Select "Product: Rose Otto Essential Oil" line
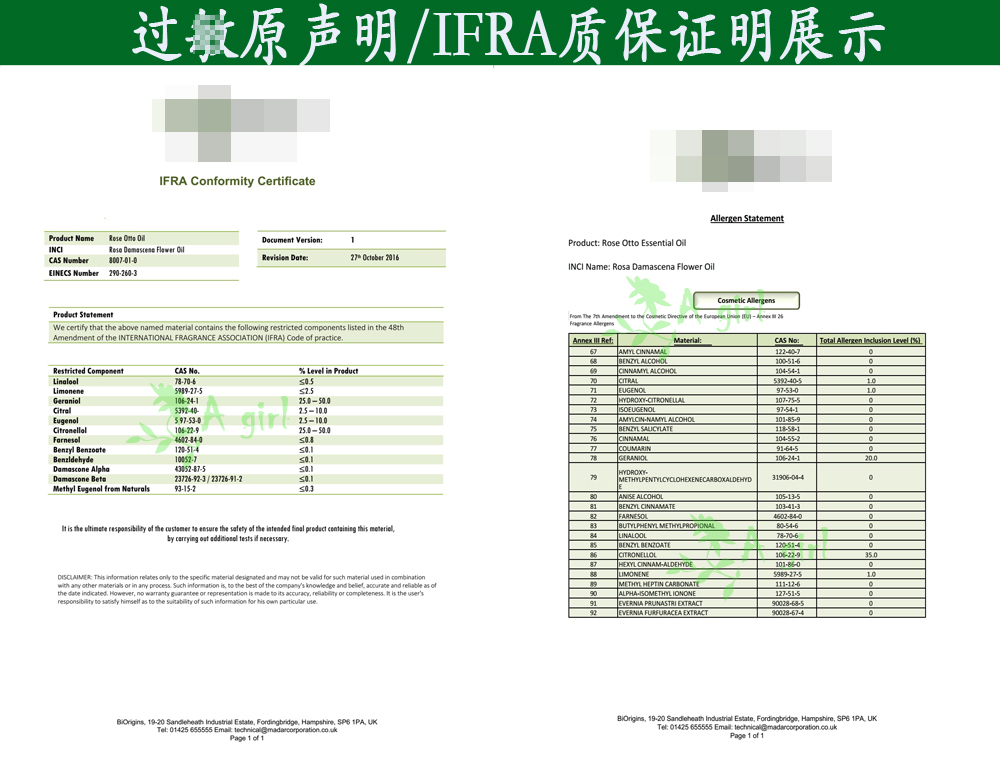 click(x=627, y=243)
